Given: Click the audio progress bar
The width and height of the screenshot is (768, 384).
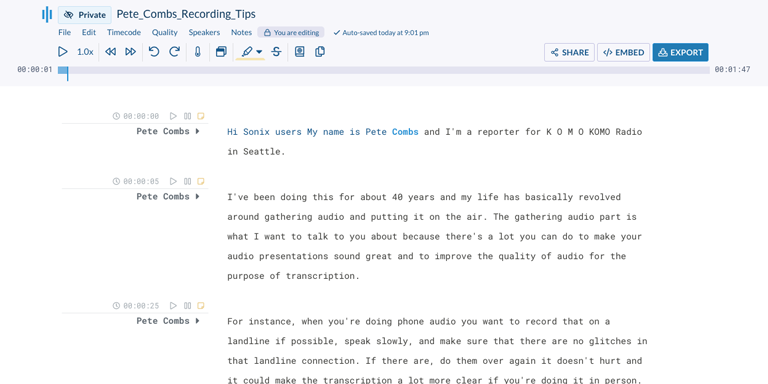Looking at the screenshot, I should click(x=384, y=70).
